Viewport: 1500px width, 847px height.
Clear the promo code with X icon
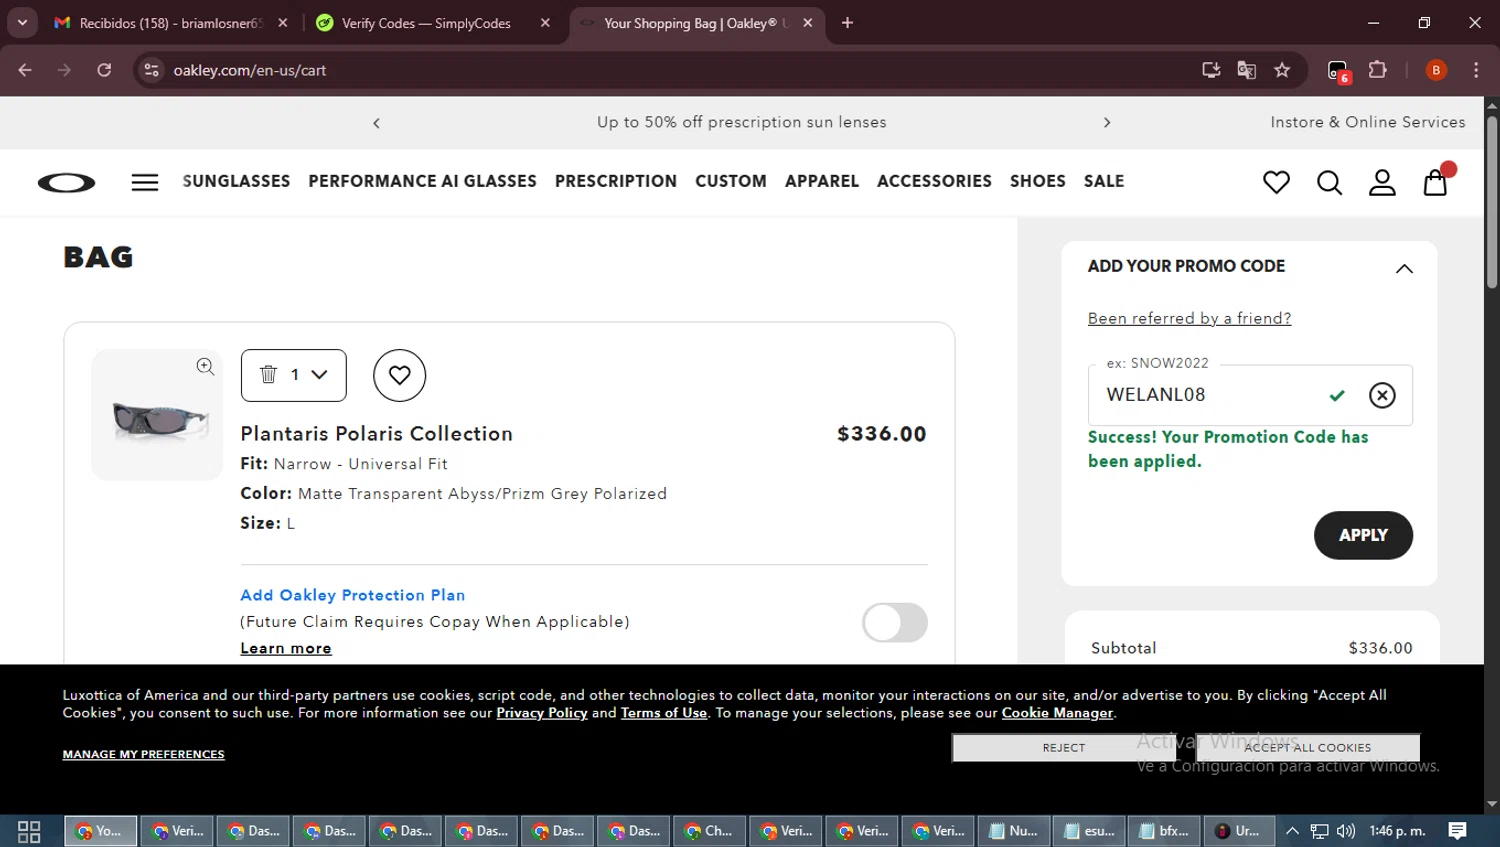(x=1382, y=395)
